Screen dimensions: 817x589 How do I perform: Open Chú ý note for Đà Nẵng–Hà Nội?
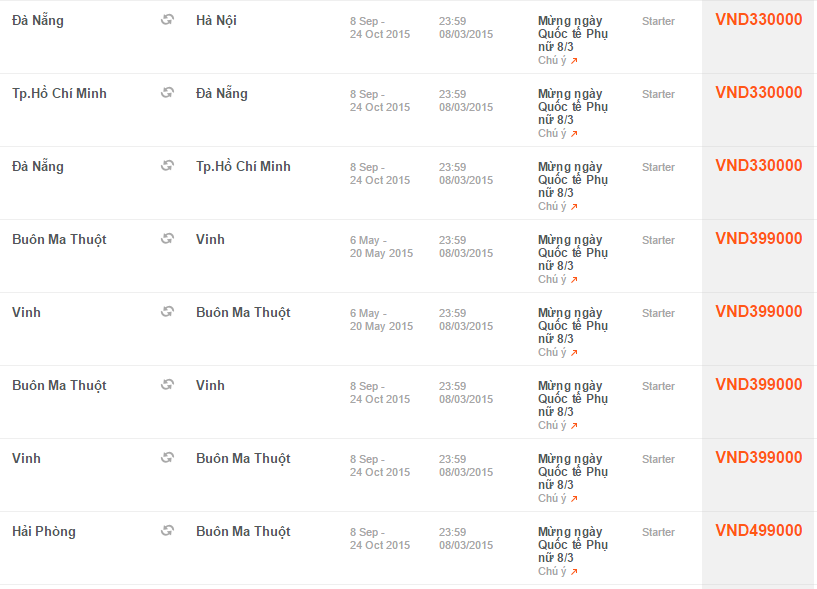[558, 60]
